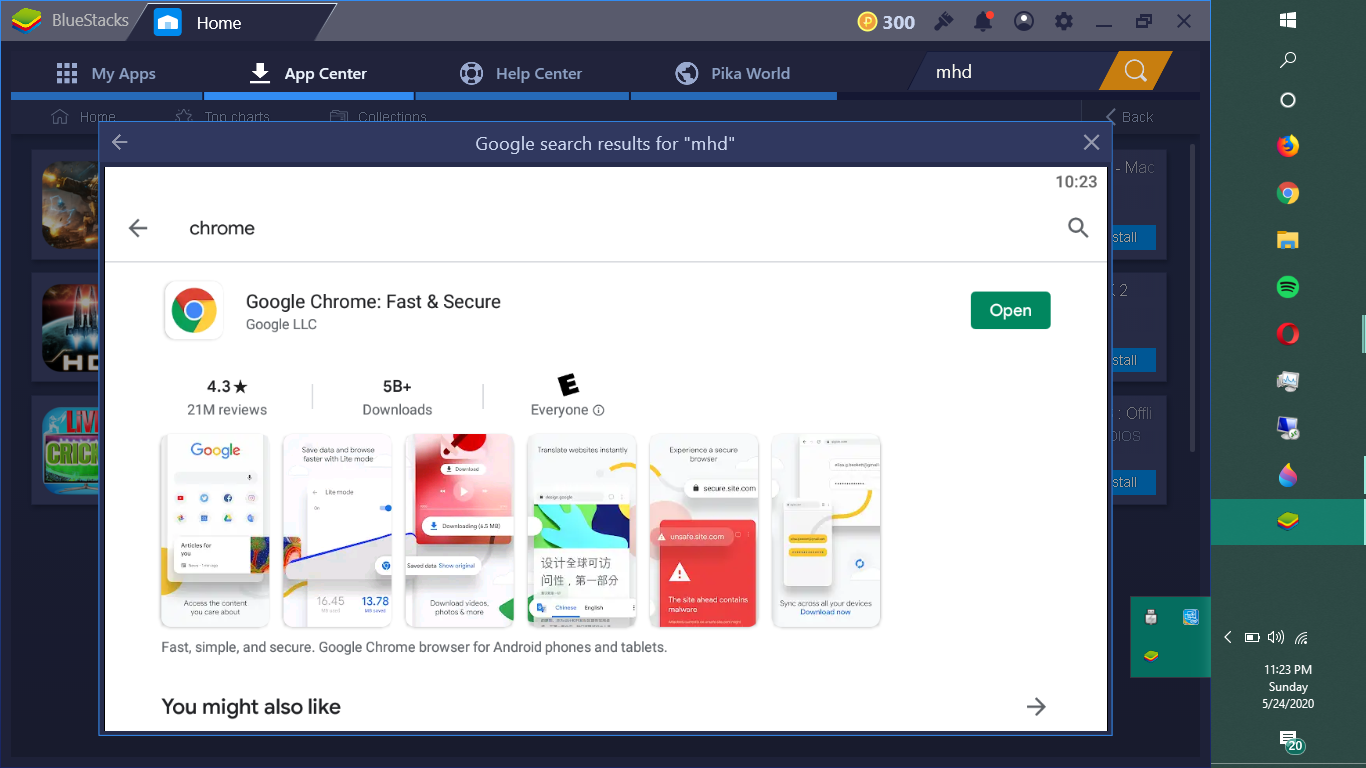This screenshot has height=768, width=1366.
Task: Click the Open button for Chrome
Action: tap(1010, 310)
